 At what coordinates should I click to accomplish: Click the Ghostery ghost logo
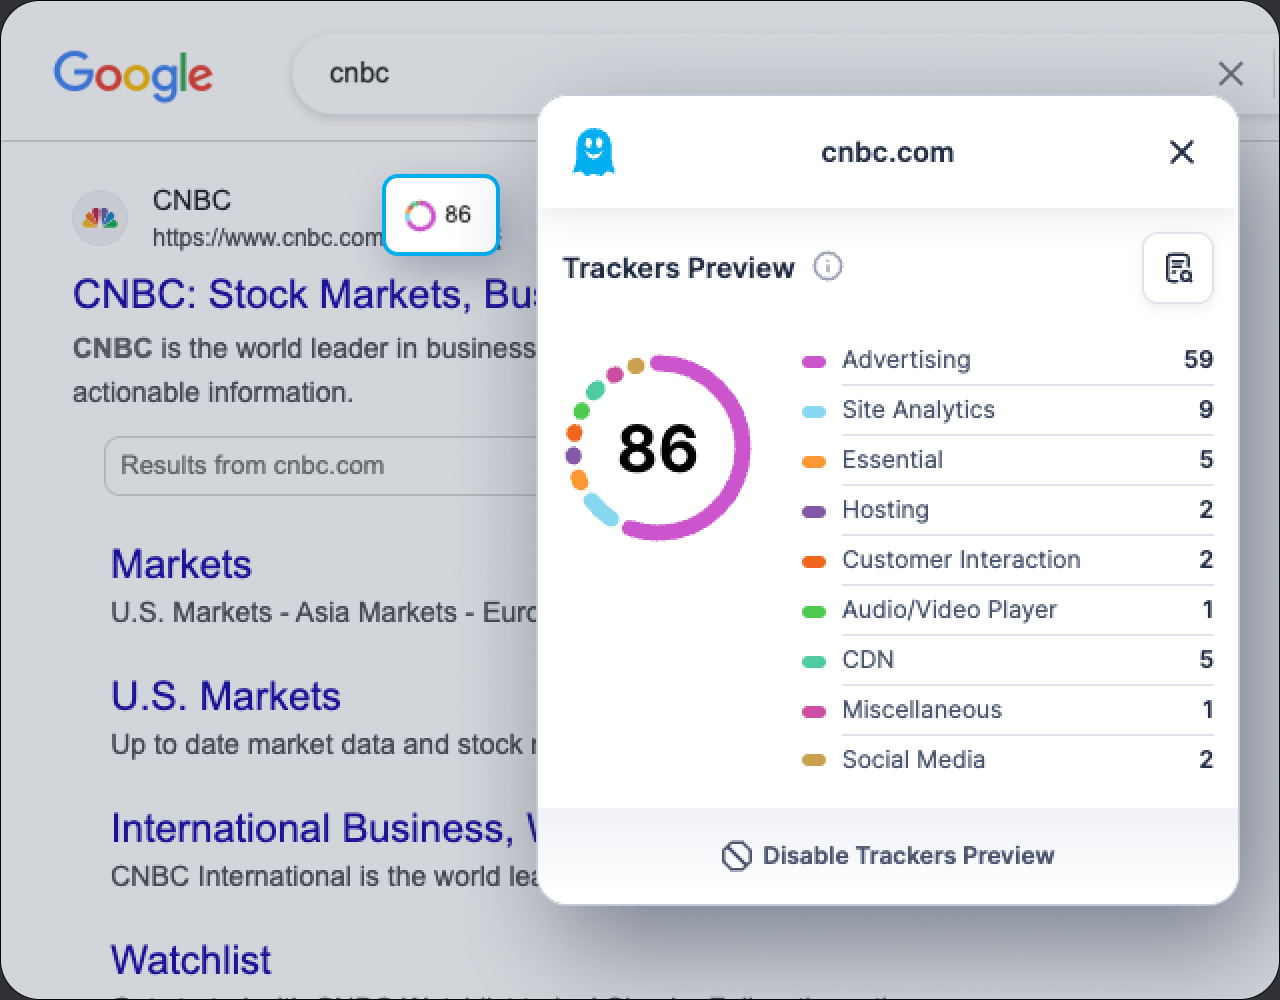pyautogui.click(x=594, y=152)
